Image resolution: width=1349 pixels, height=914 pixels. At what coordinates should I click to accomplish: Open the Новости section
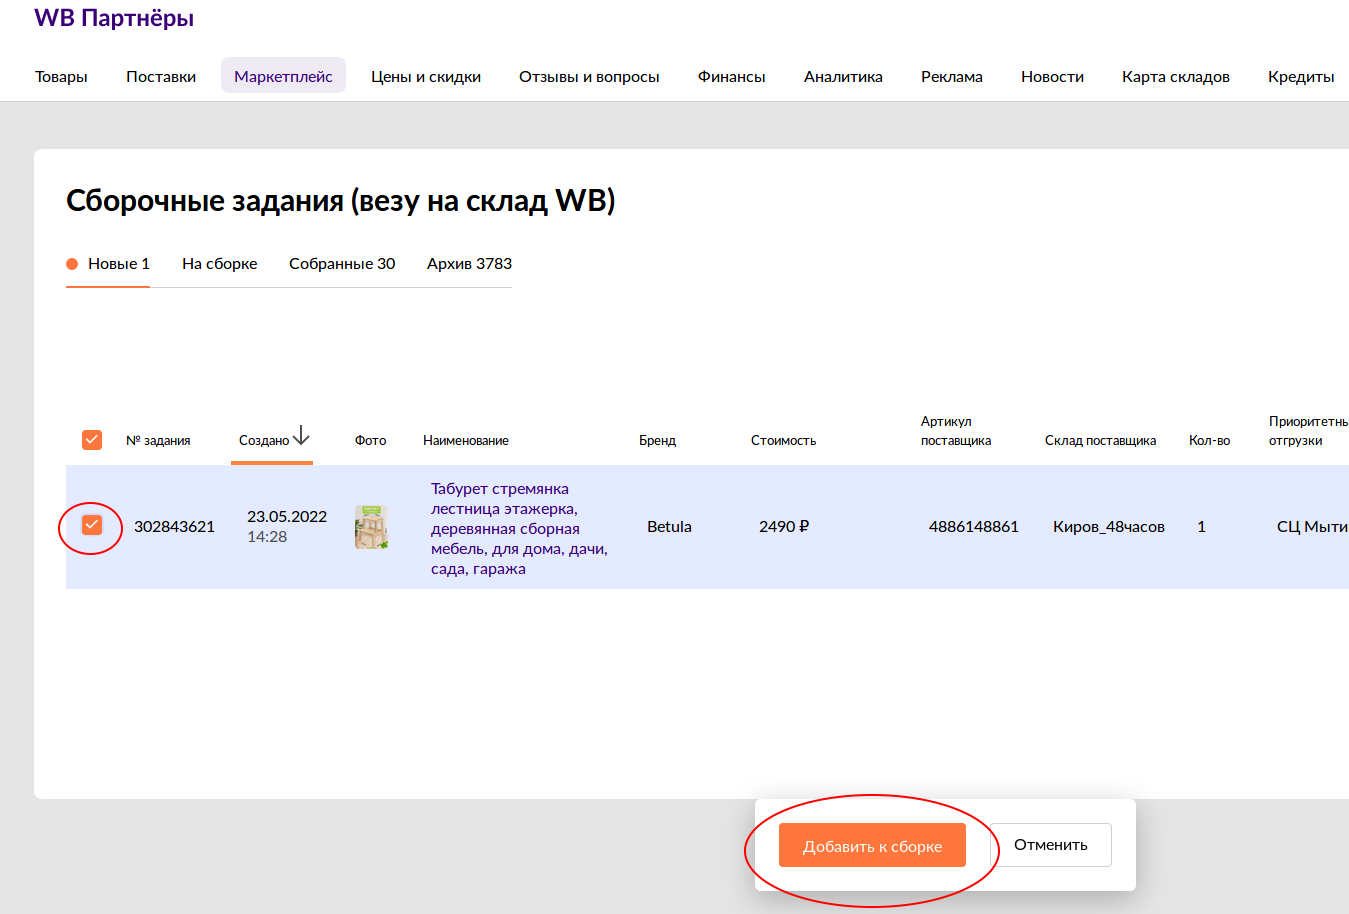(1052, 76)
